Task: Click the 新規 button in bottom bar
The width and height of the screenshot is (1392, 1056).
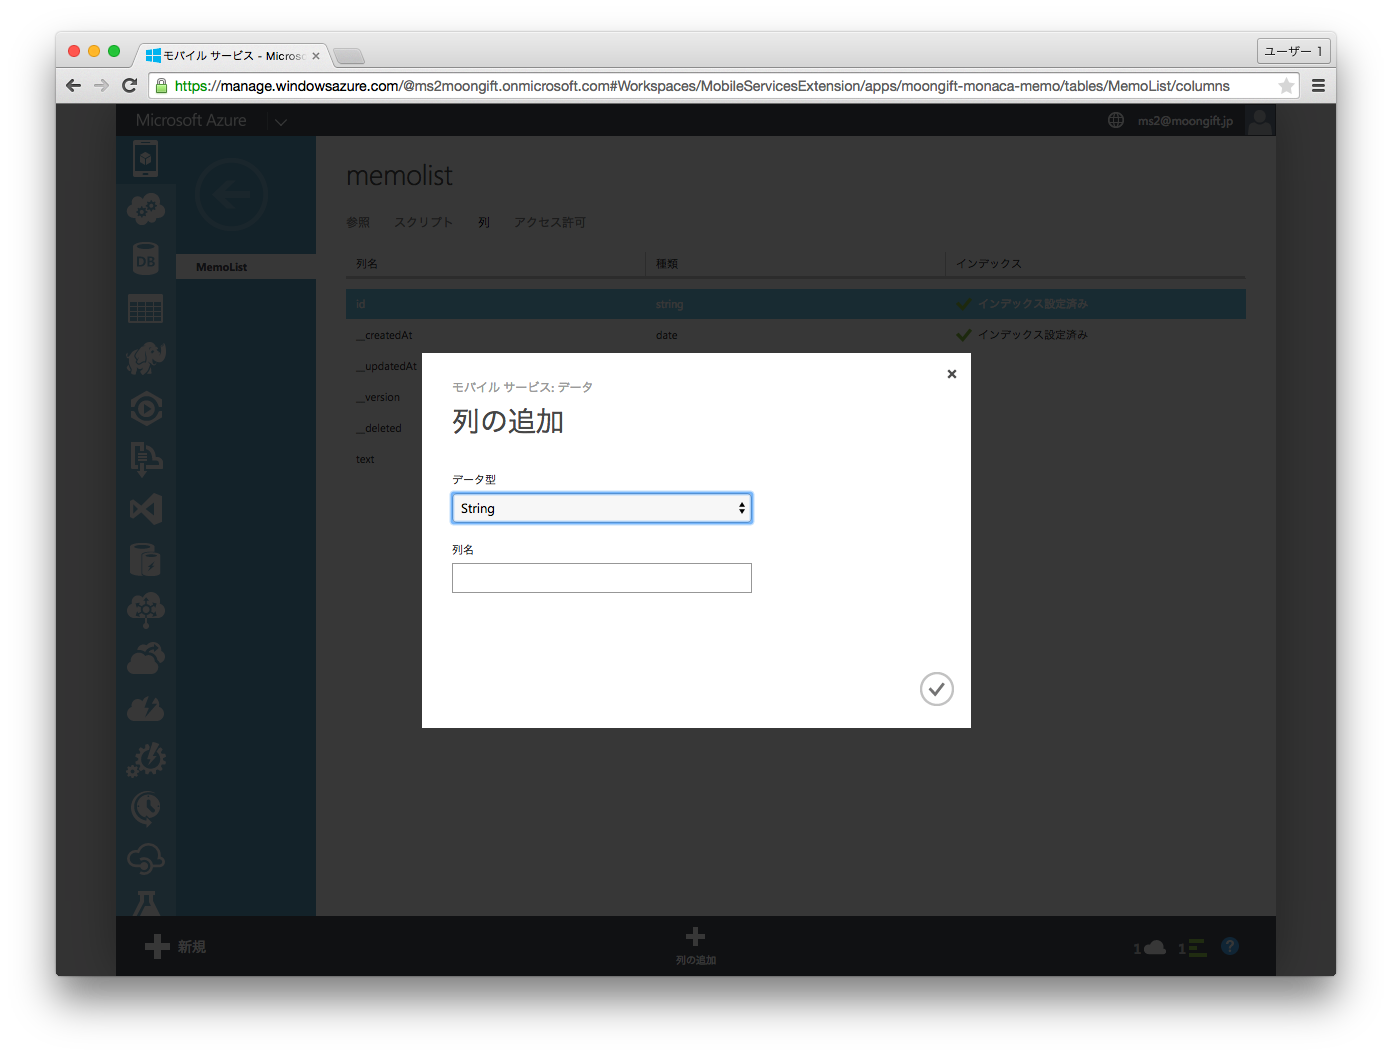Action: (x=176, y=946)
